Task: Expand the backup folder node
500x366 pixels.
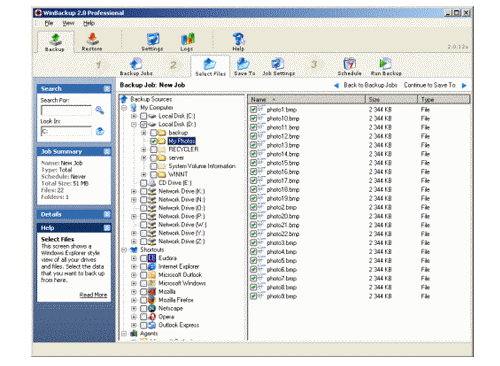Action: [x=144, y=133]
